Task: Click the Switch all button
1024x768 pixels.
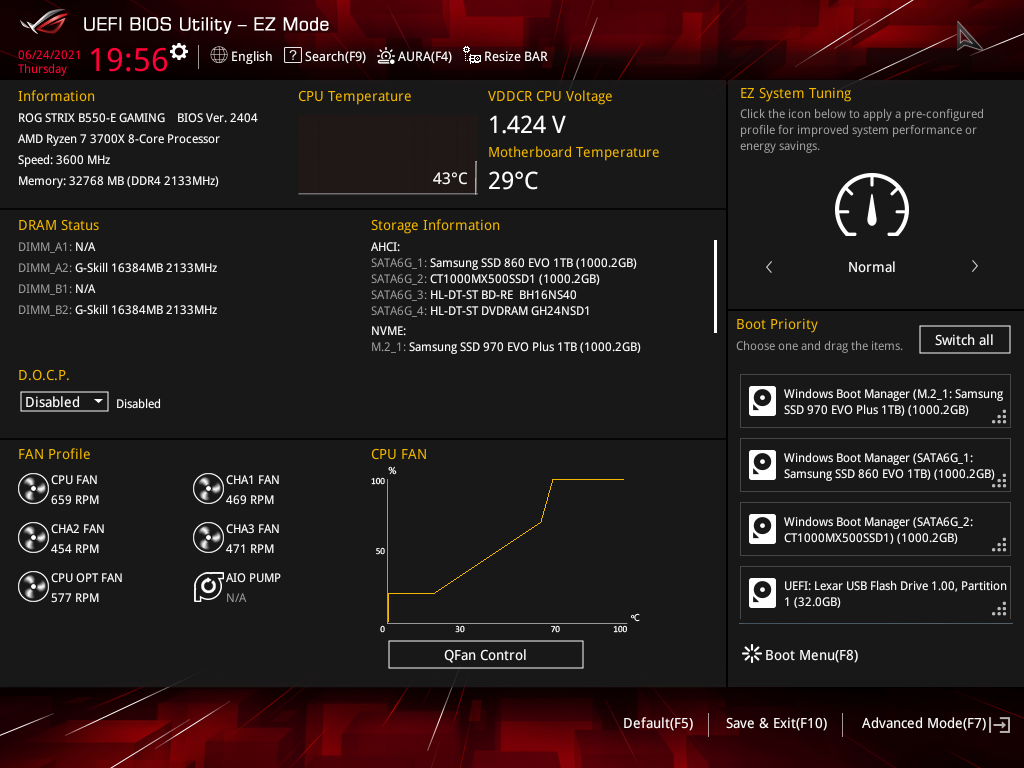Action: [x=965, y=340]
